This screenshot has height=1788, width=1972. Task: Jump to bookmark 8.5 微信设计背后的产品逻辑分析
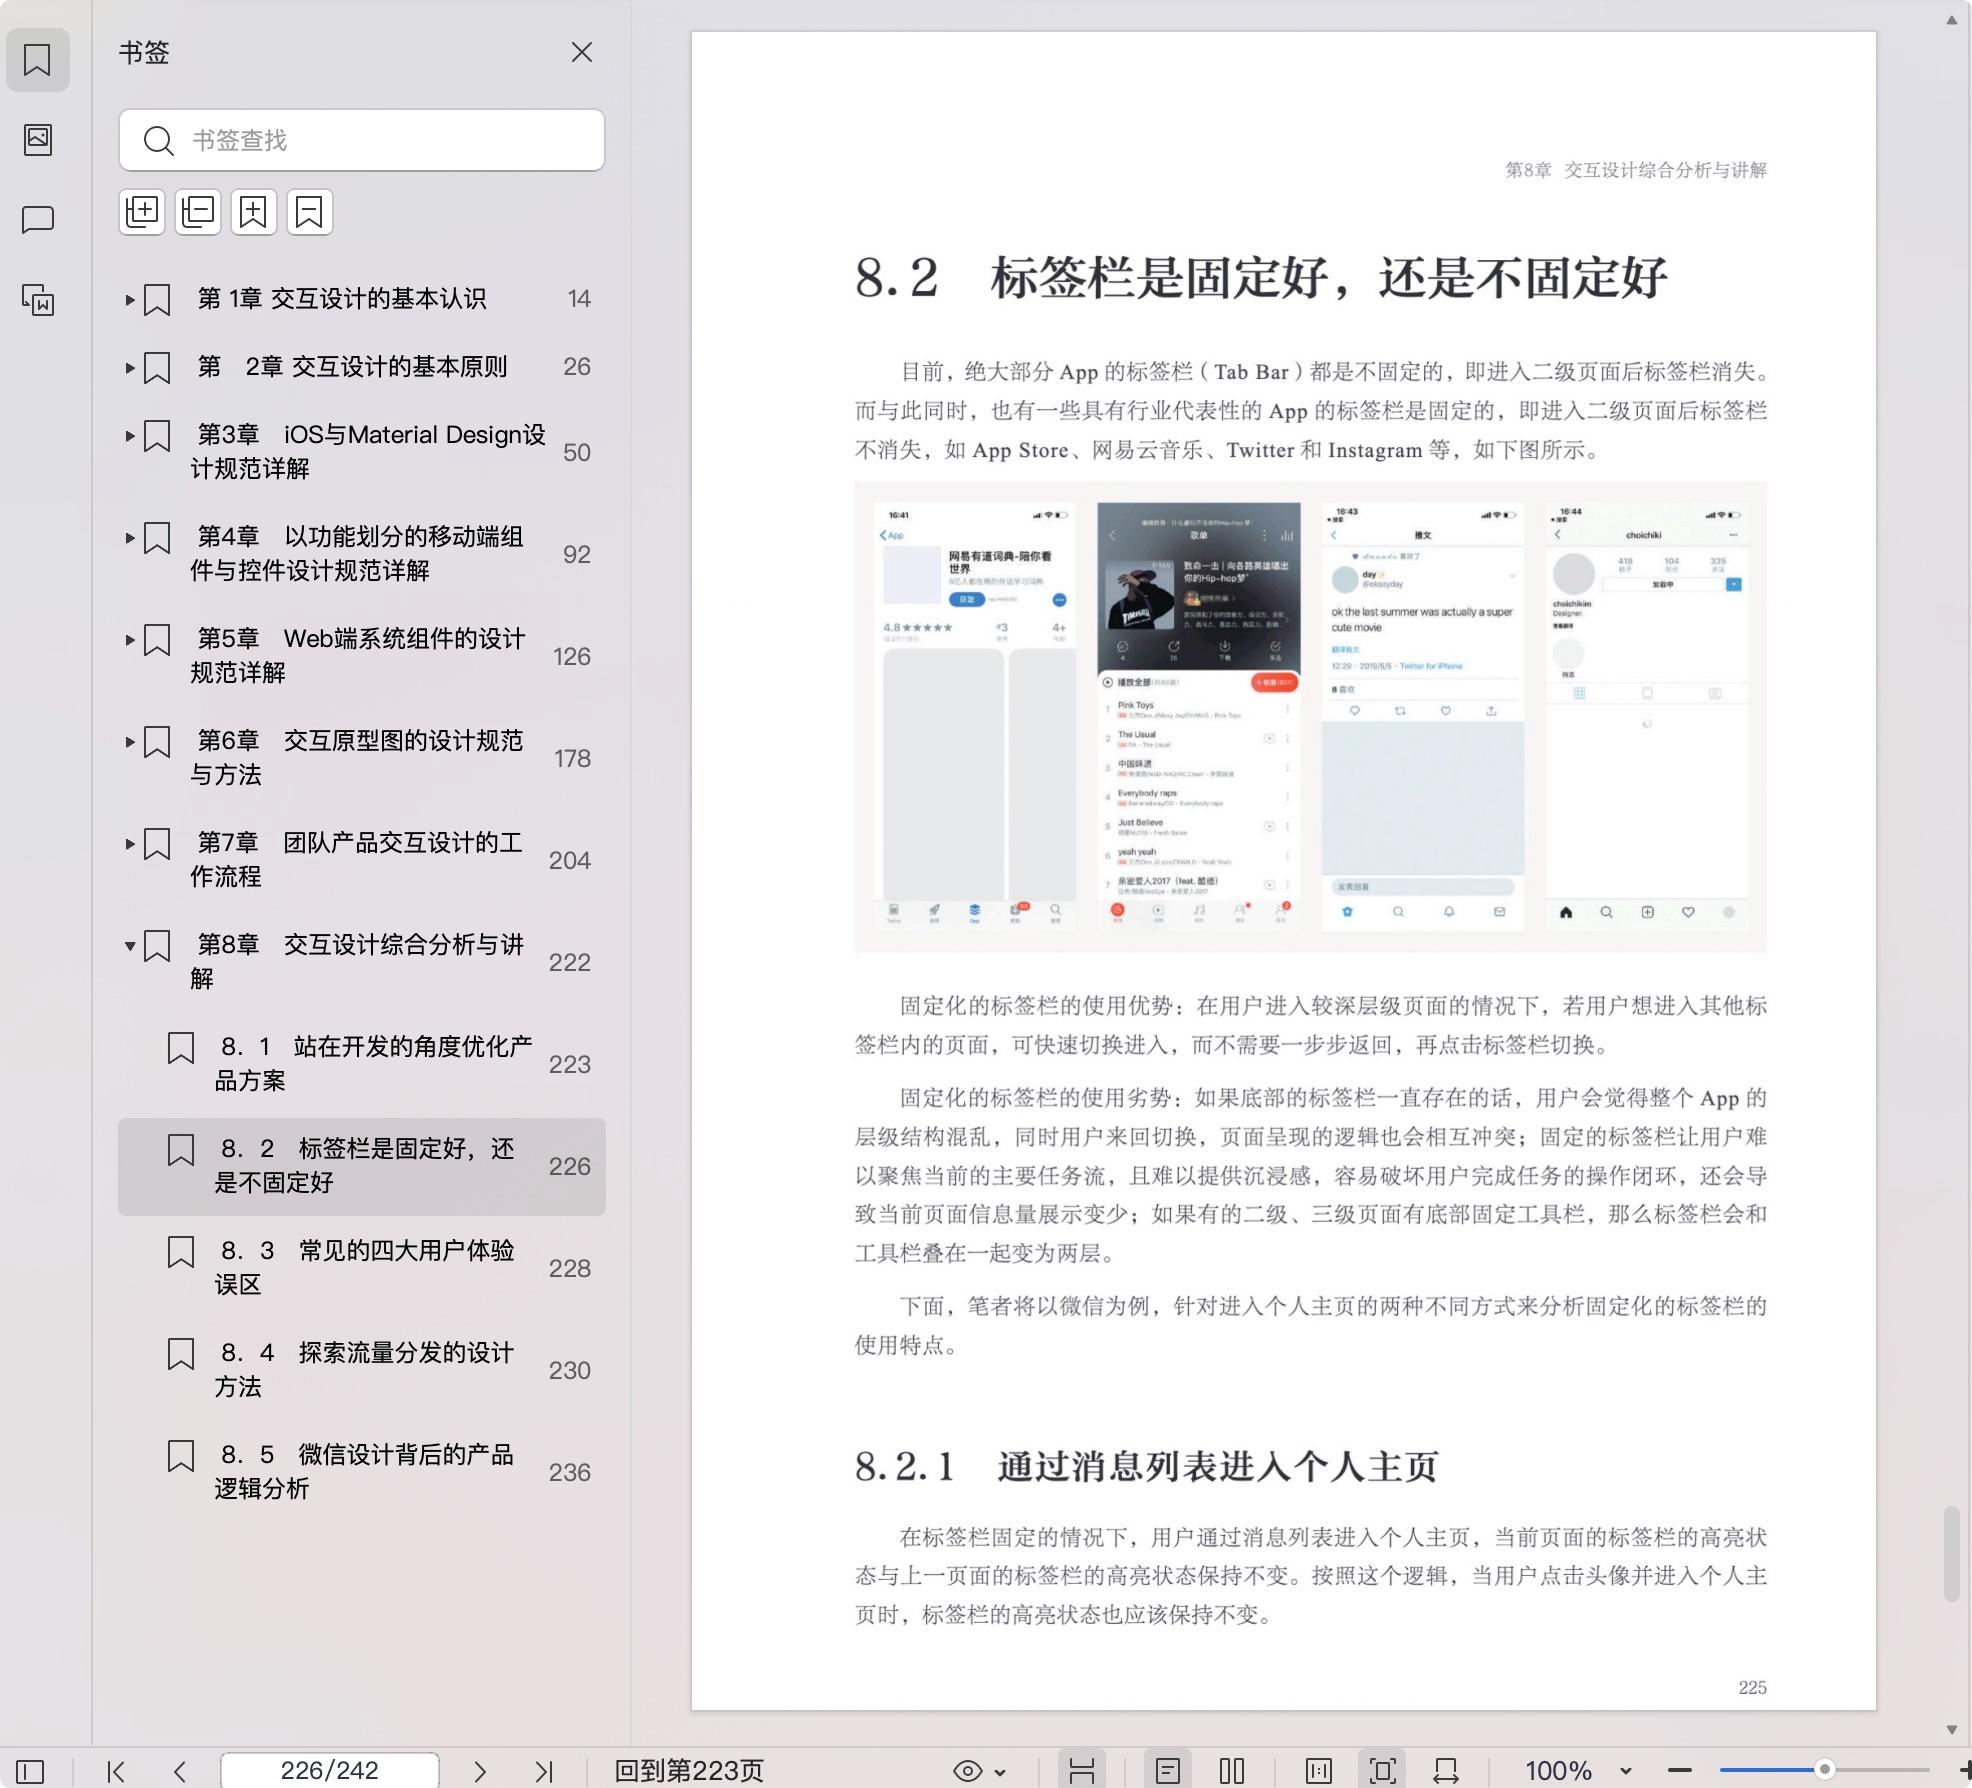(362, 1472)
